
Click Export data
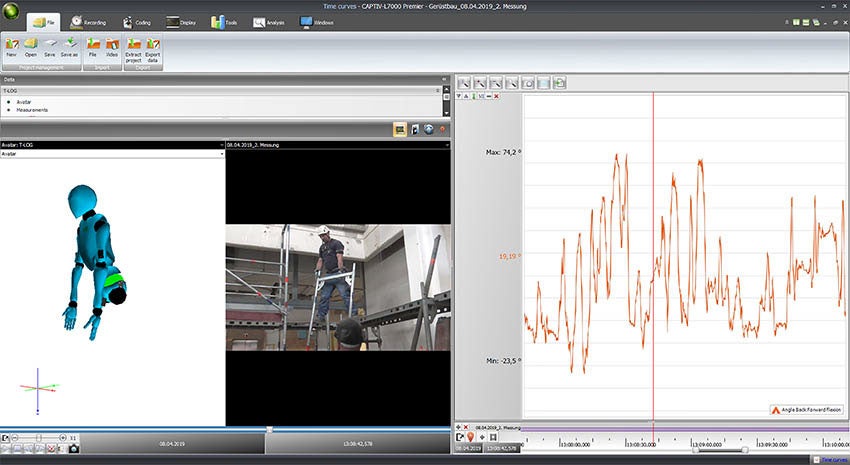pyautogui.click(x=153, y=50)
